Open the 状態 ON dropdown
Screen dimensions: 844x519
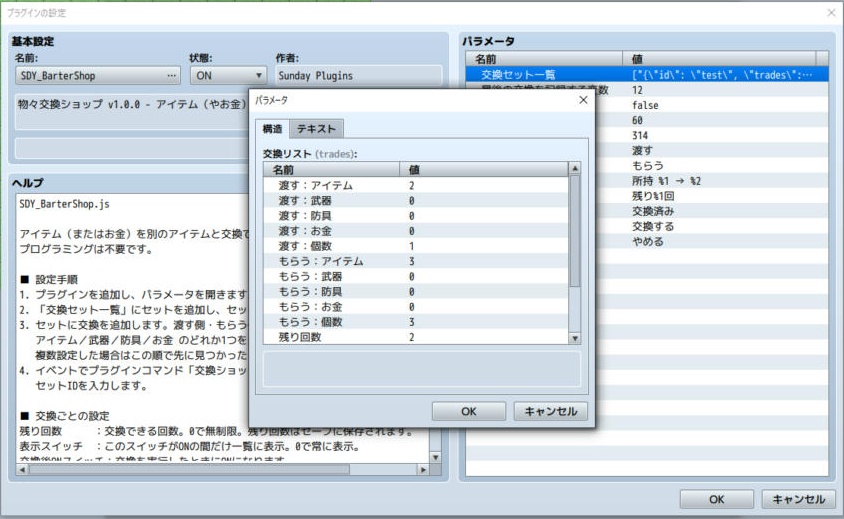pyautogui.click(x=228, y=76)
